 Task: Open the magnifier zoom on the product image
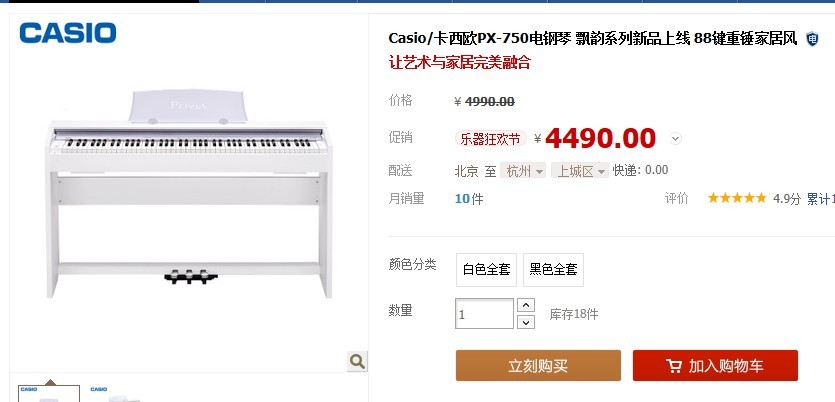pyautogui.click(x=357, y=362)
